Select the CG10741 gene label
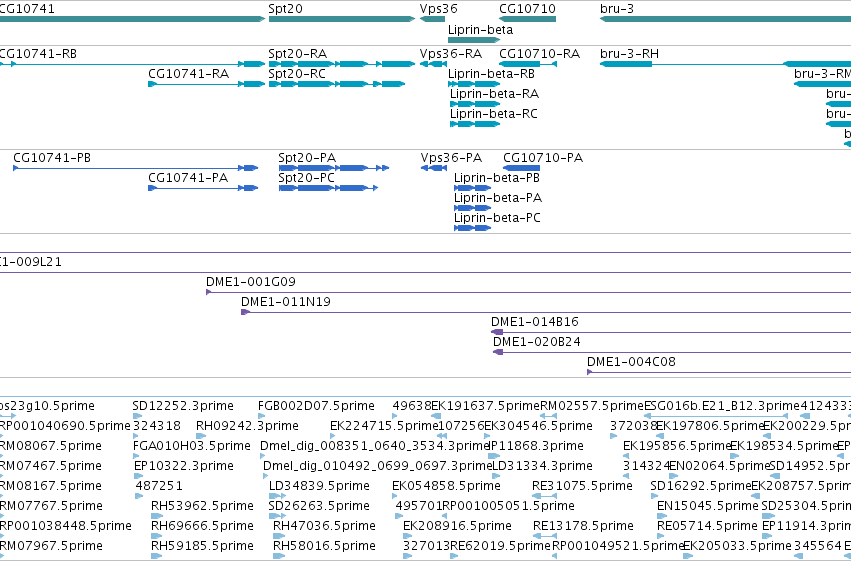 [x=27, y=9]
